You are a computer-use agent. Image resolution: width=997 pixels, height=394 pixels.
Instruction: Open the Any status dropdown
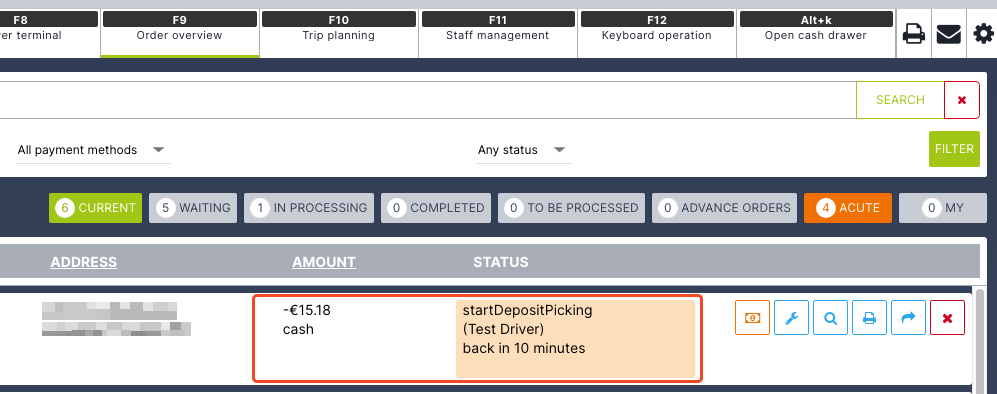(523, 151)
